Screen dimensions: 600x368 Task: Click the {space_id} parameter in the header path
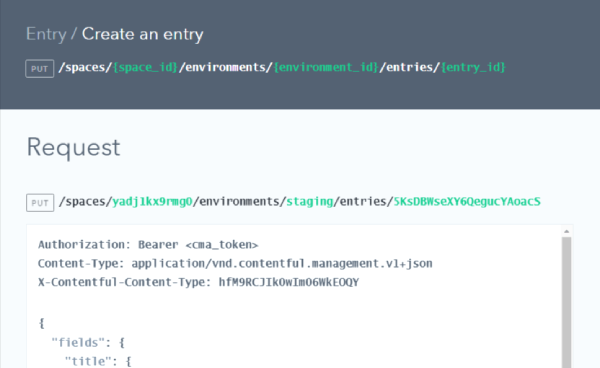[x=145, y=67]
